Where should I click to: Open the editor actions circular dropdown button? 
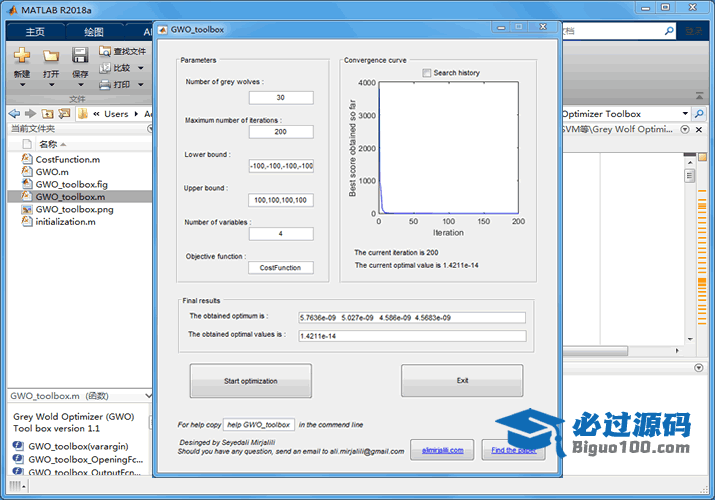[x=685, y=129]
